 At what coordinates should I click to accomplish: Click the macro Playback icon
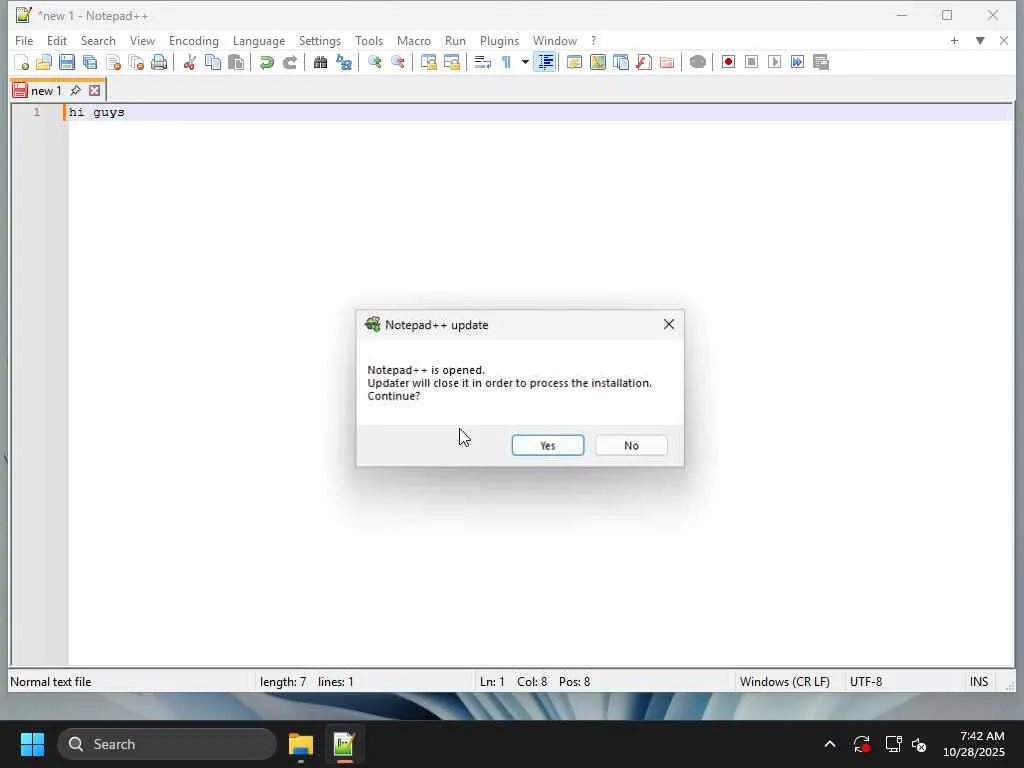[x=775, y=62]
